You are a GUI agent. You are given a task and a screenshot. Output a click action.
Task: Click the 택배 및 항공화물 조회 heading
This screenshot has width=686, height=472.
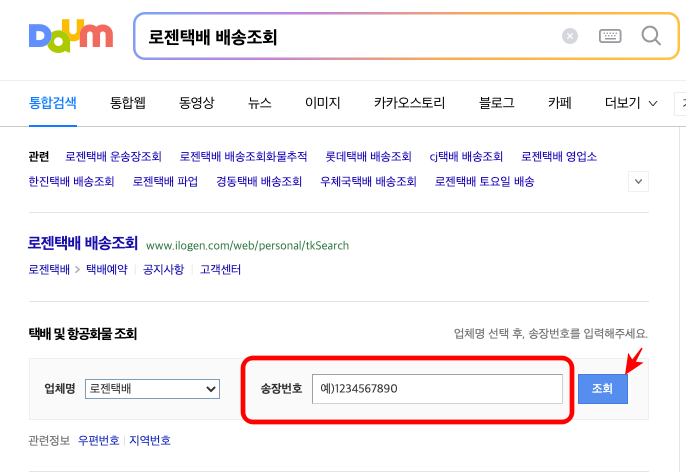point(83,334)
